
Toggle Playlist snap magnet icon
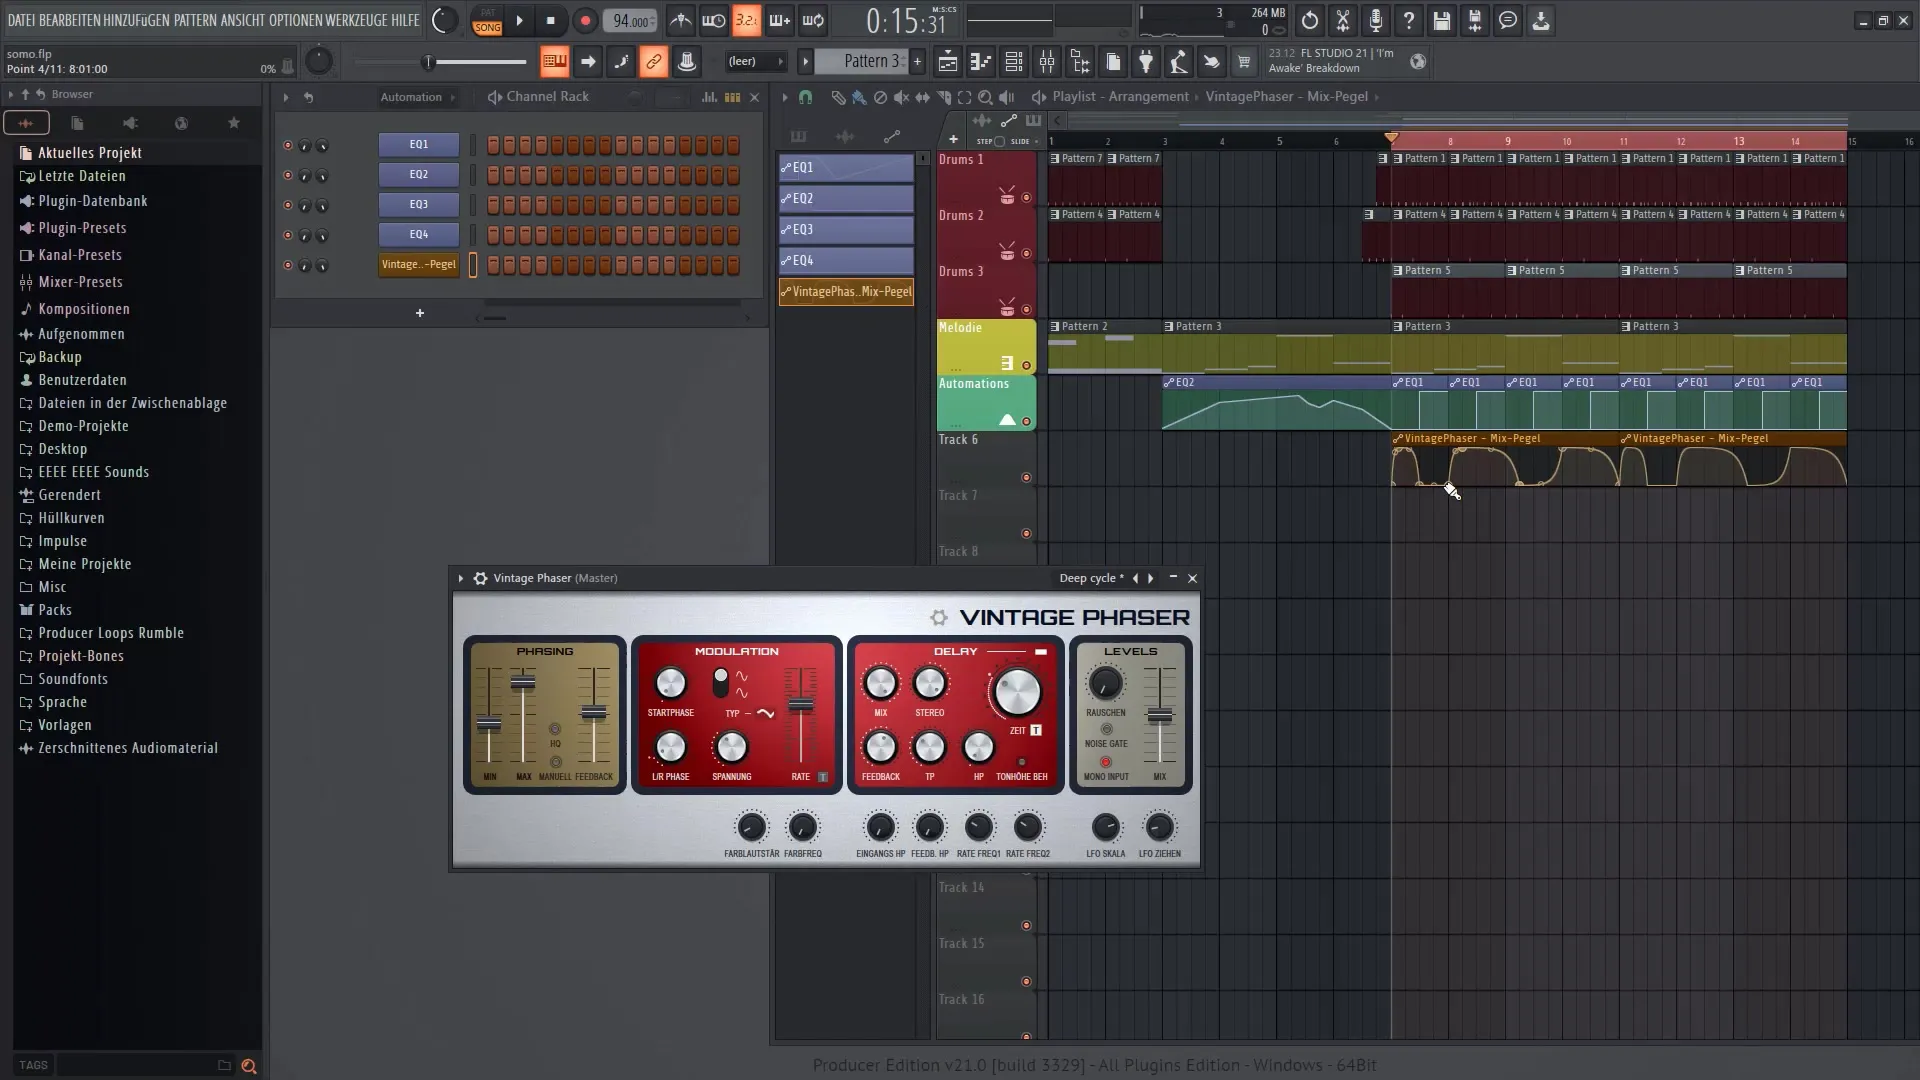(x=805, y=97)
